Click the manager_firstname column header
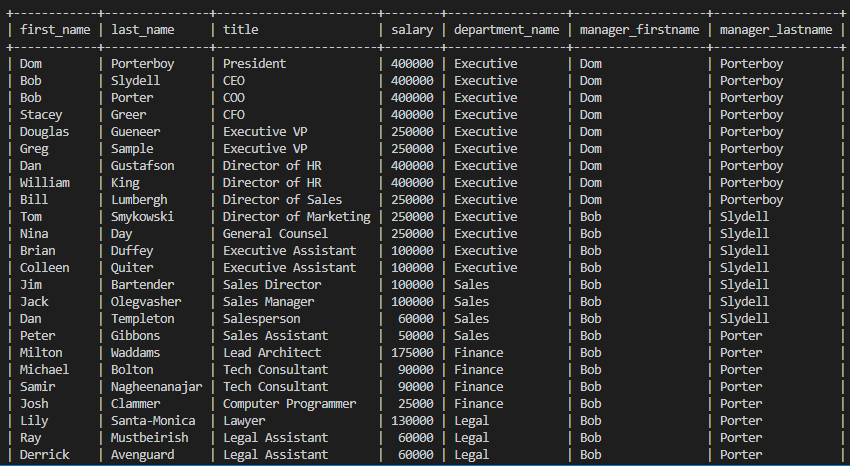 tap(639, 30)
